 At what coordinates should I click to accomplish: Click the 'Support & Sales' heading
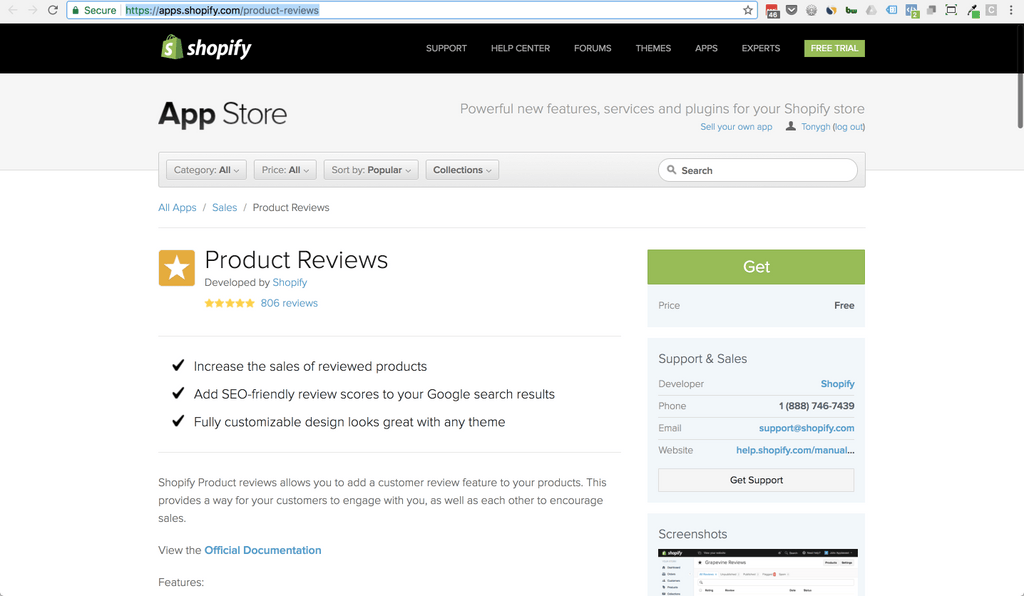[703, 358]
